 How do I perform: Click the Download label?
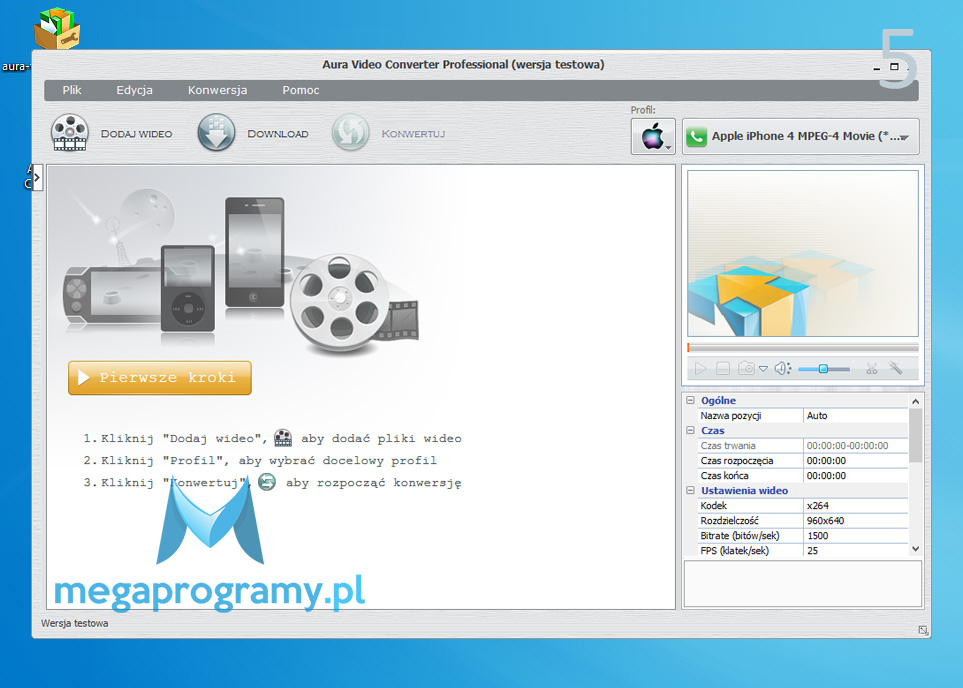point(278,134)
